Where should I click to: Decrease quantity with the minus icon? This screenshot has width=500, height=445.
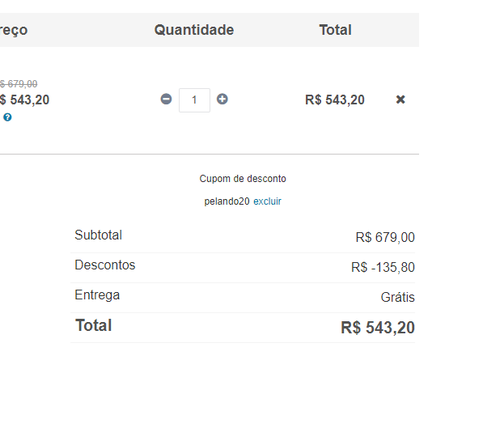point(166,99)
